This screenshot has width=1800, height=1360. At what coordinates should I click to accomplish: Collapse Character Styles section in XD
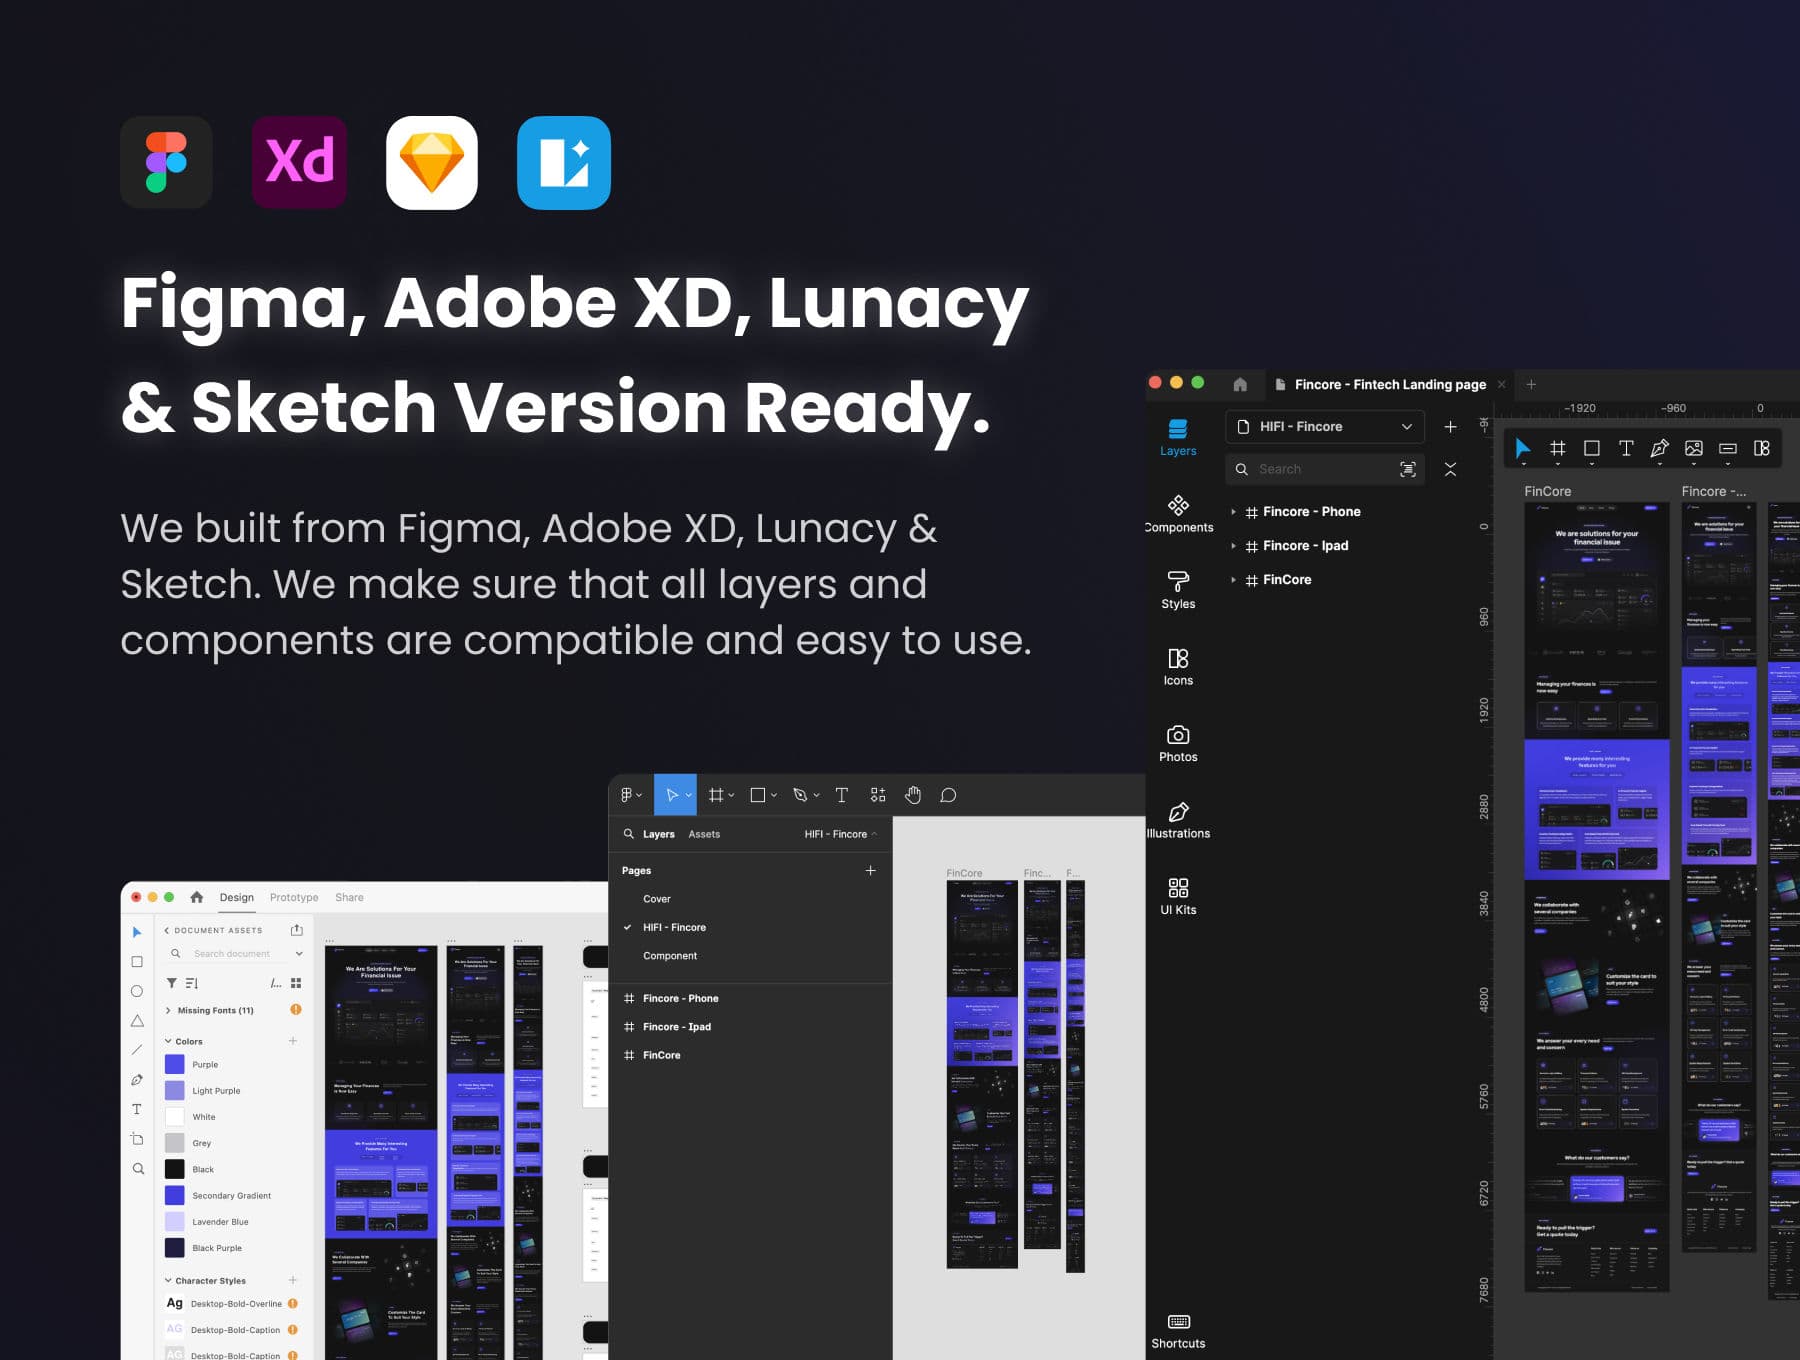pos(168,1280)
